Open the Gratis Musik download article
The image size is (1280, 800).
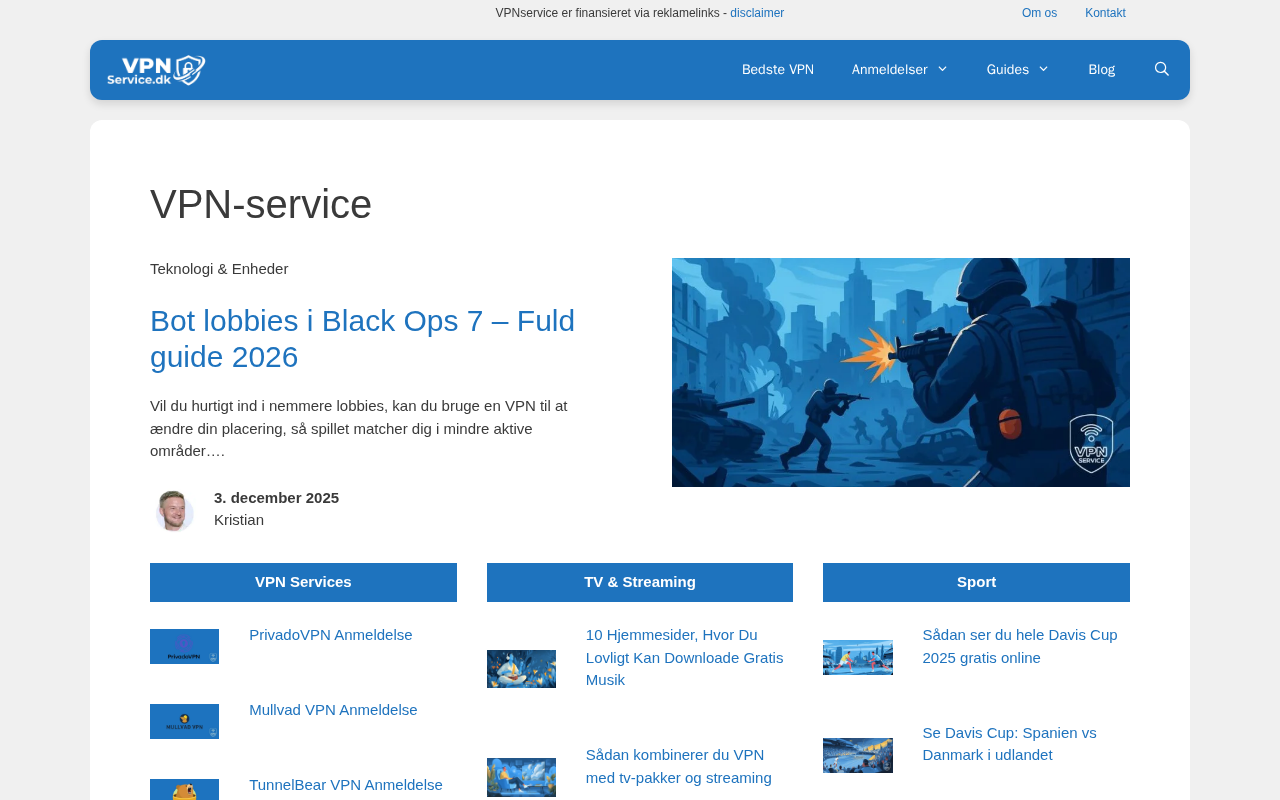[x=685, y=657]
